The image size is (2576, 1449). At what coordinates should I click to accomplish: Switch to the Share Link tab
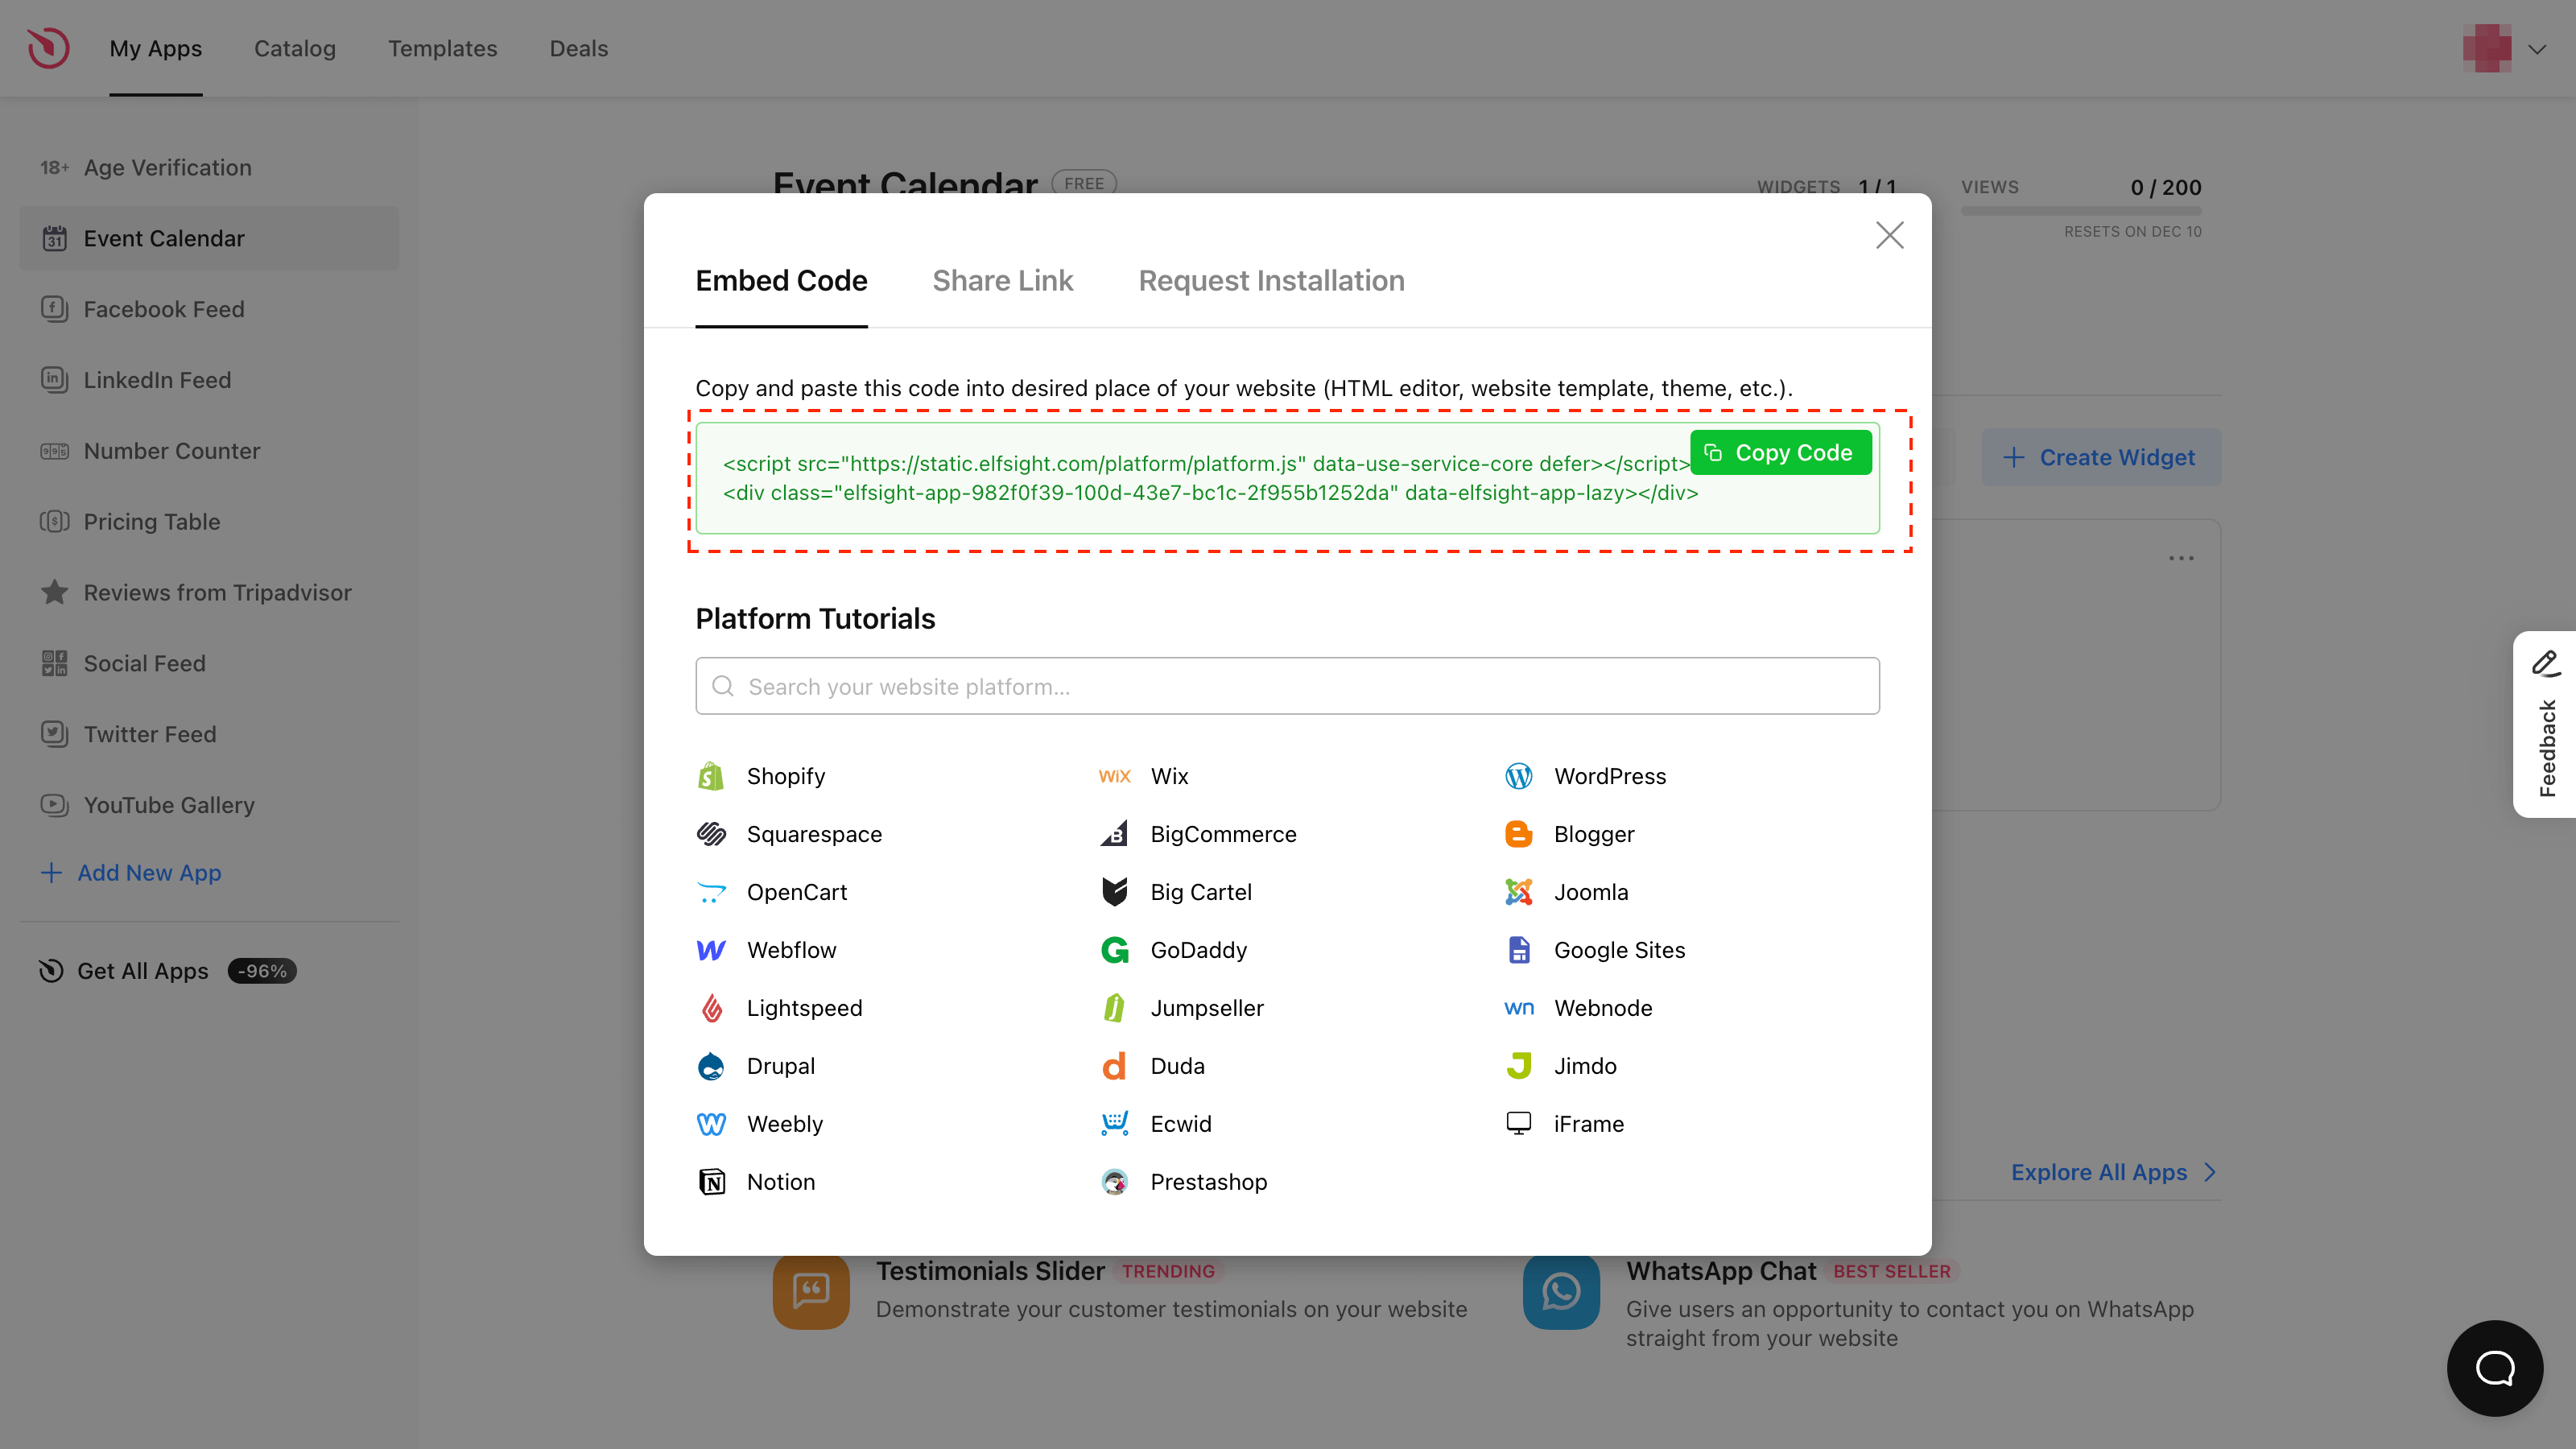click(1003, 281)
